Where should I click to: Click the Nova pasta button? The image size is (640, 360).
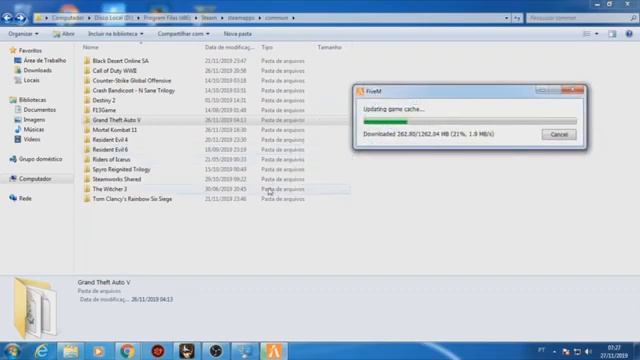(x=238, y=34)
